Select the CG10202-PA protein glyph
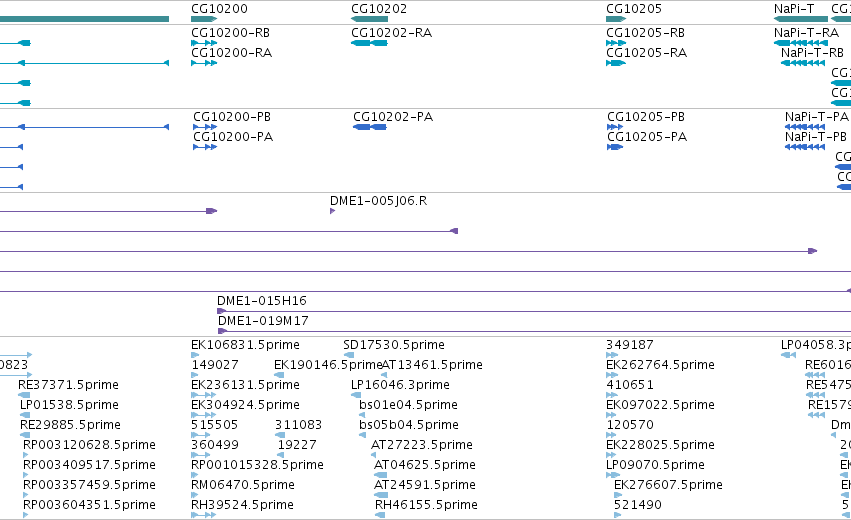 tap(370, 127)
